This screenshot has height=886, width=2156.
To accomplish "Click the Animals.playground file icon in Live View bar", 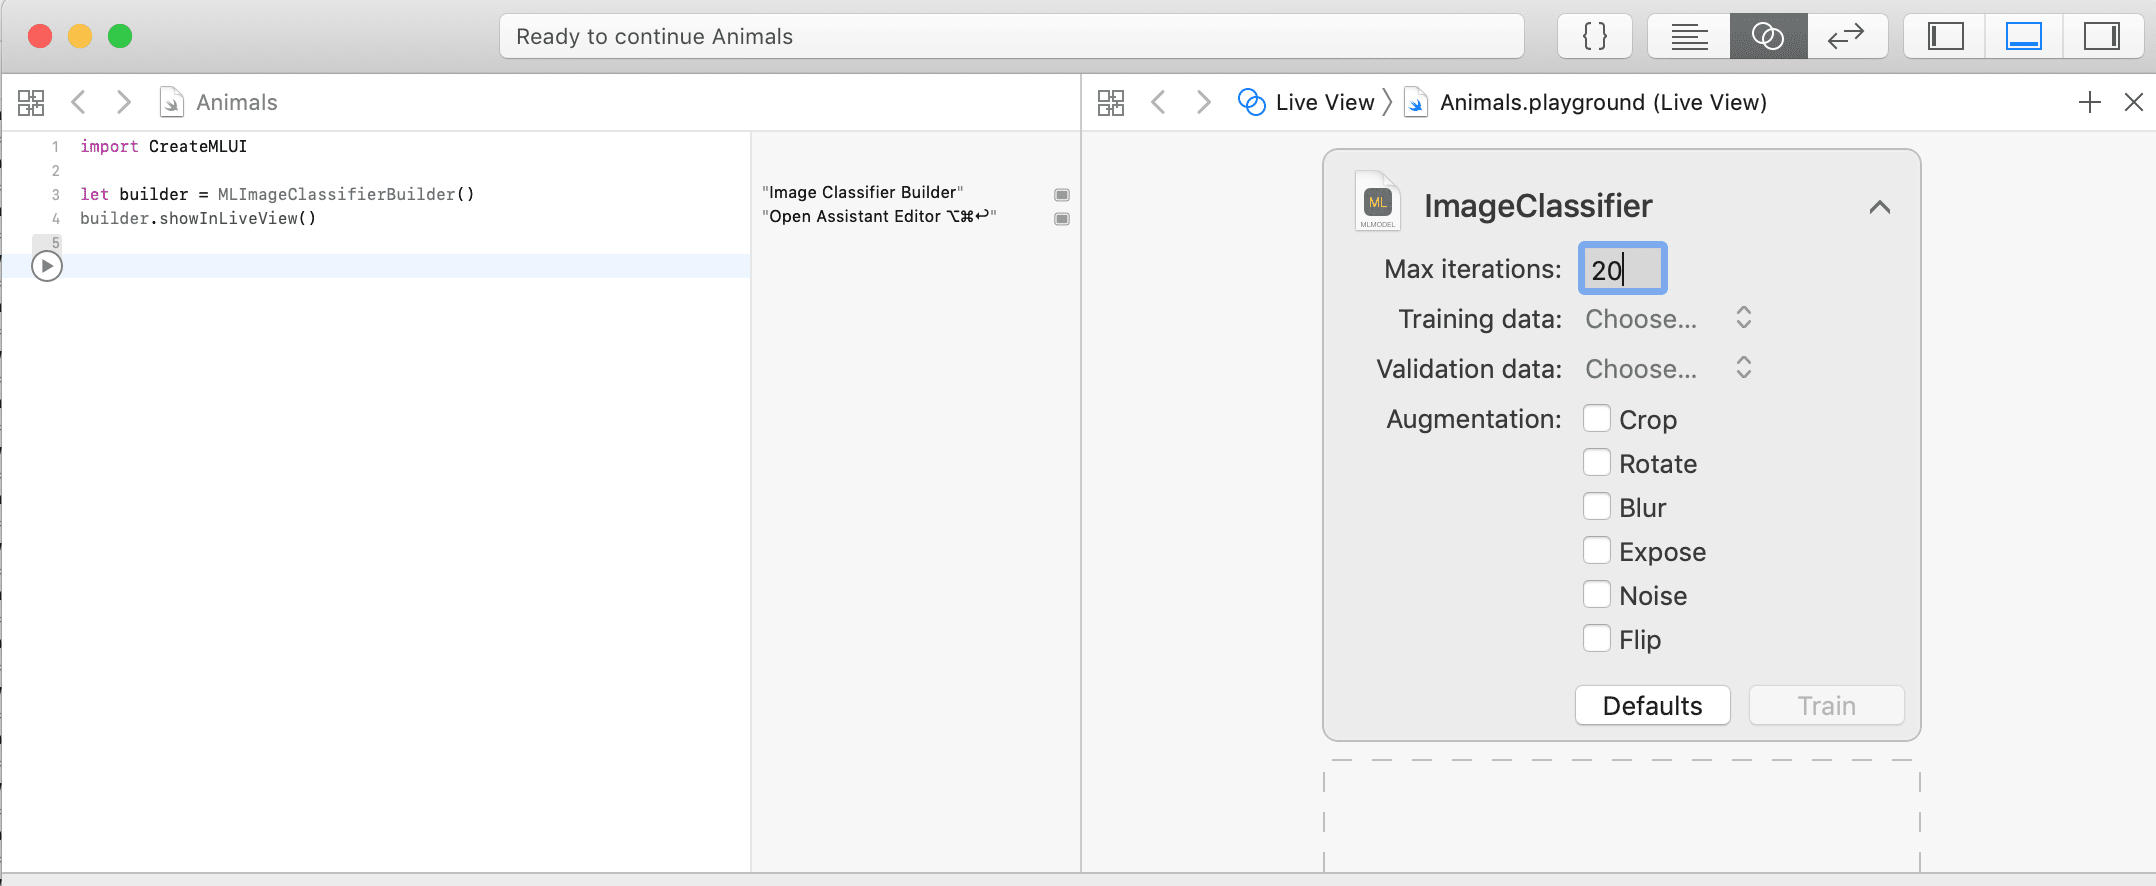I will tap(1416, 102).
